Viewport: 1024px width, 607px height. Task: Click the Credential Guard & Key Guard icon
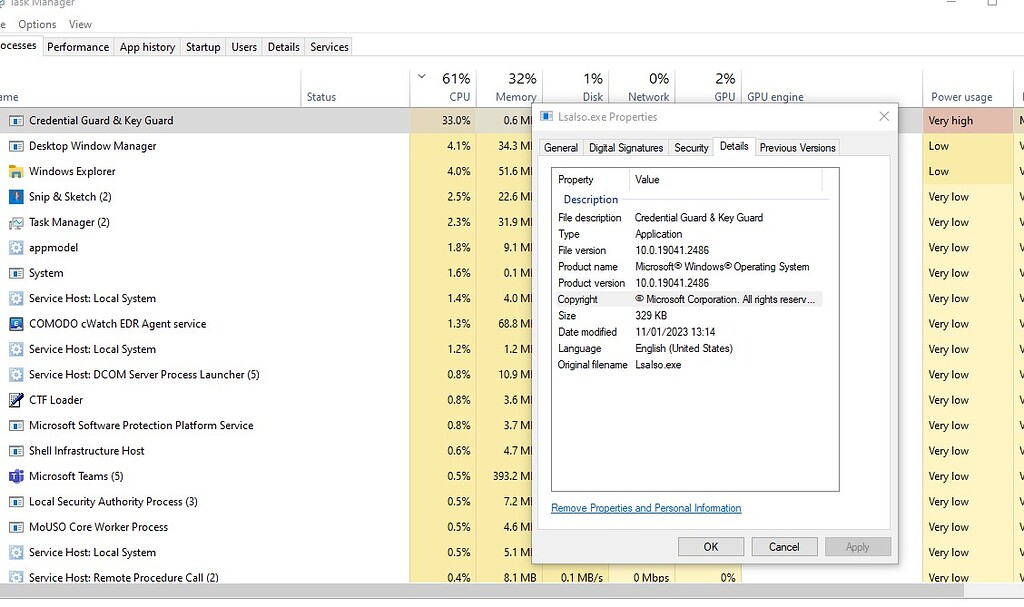[x=17, y=120]
